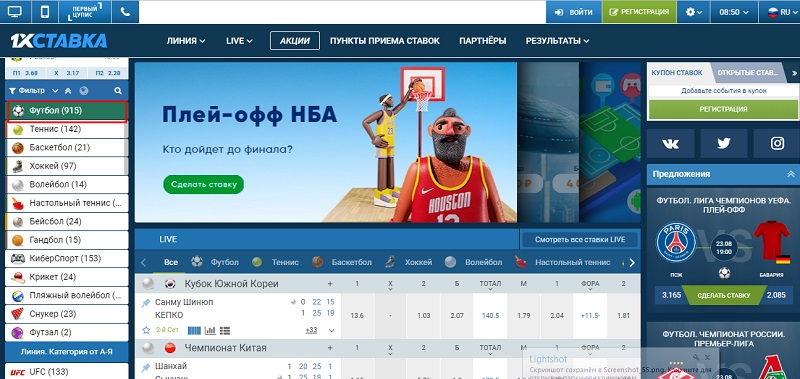Select Футбол (915) in the sports list
800x379 pixels.
[x=67, y=111]
